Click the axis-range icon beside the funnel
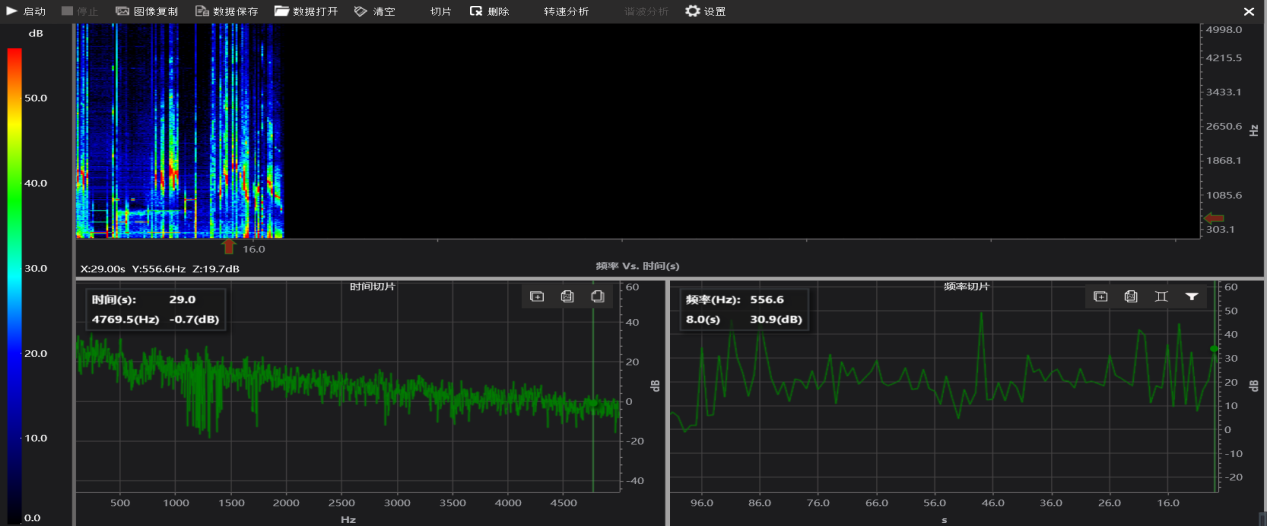This screenshot has width=1267, height=526. pos(1161,296)
